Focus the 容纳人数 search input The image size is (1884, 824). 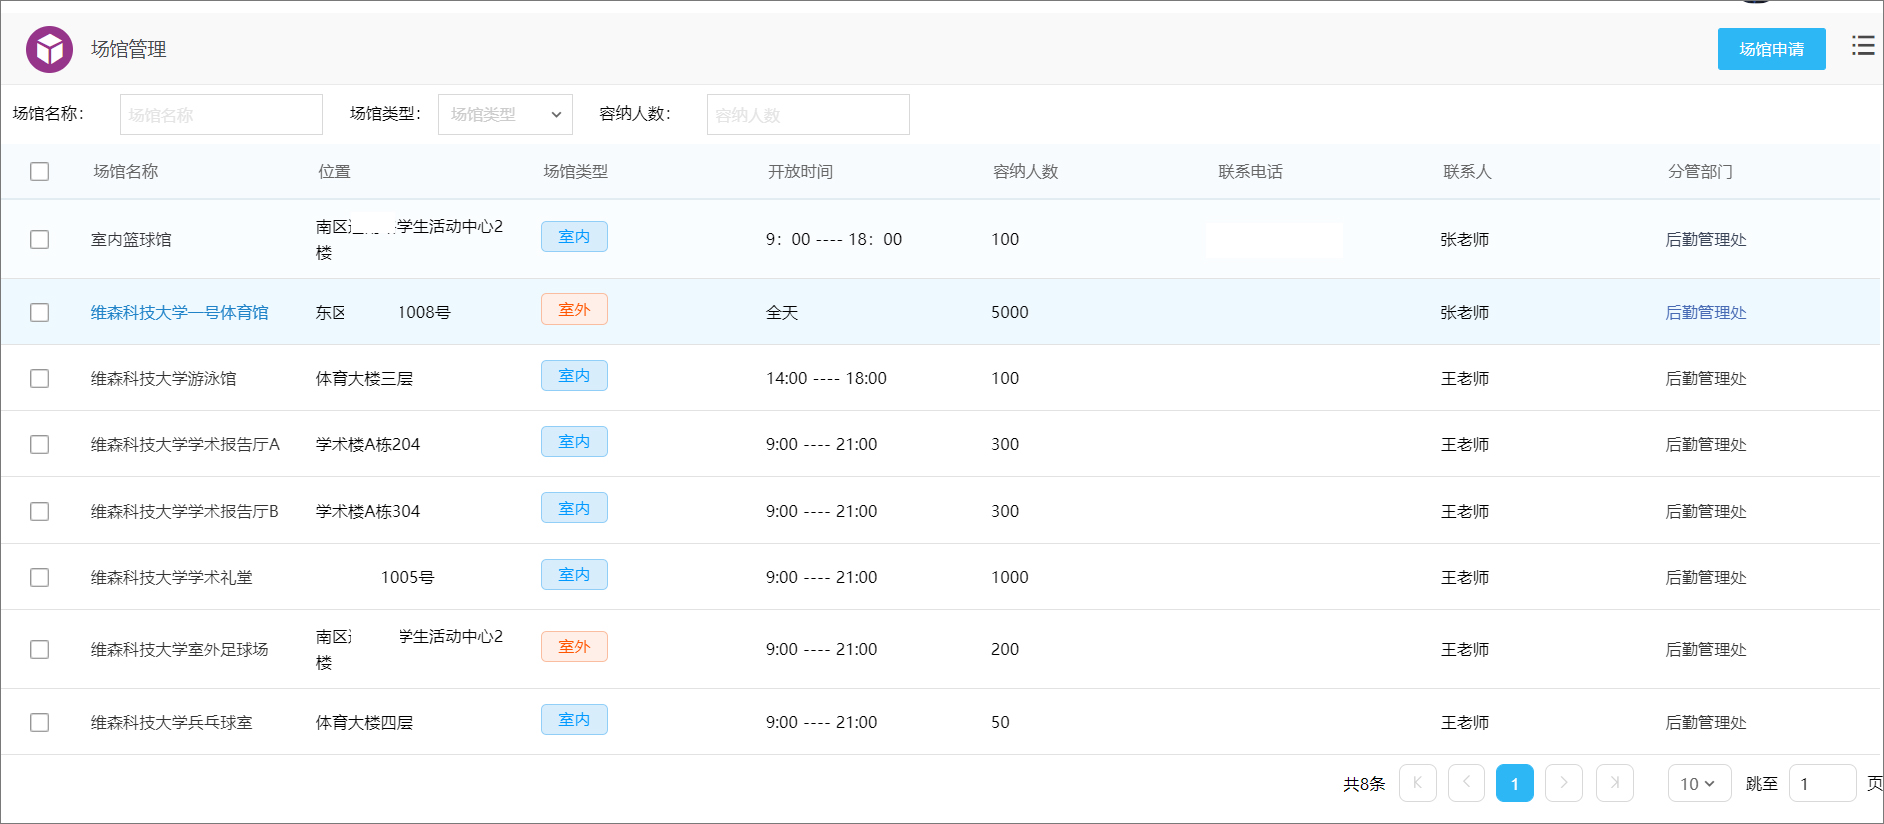[x=808, y=114]
